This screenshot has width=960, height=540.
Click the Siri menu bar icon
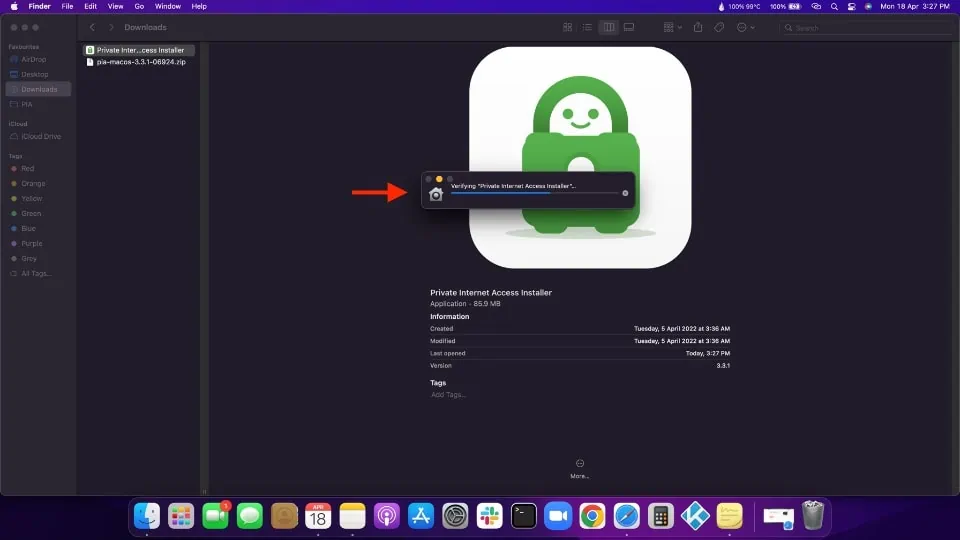point(868,6)
